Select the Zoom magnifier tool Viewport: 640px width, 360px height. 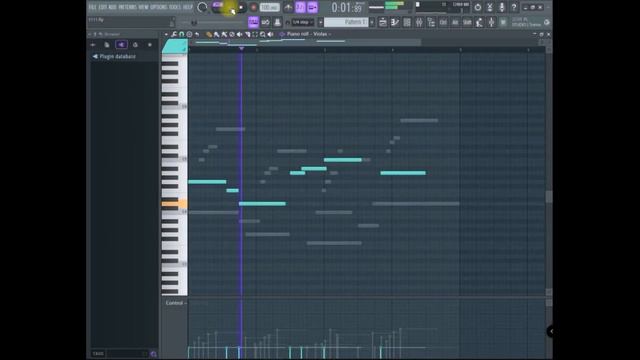point(263,34)
